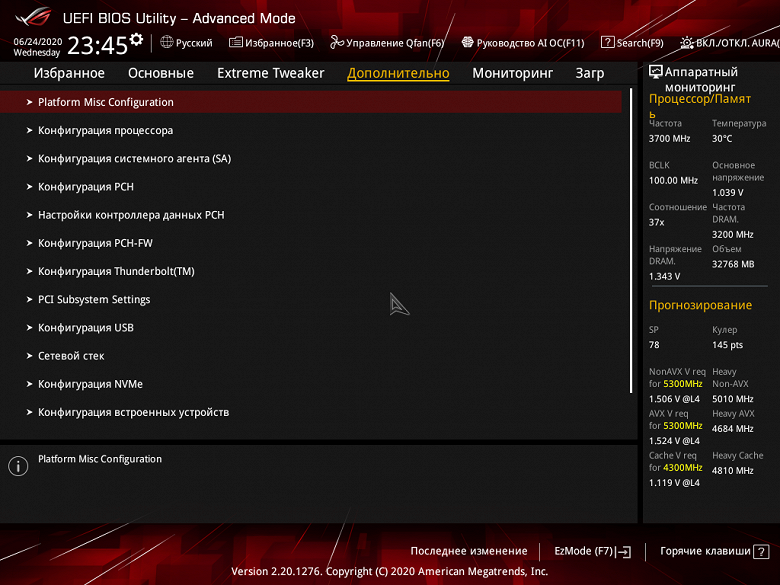
Task: Click Последнее изменение button
Action: tap(469, 551)
